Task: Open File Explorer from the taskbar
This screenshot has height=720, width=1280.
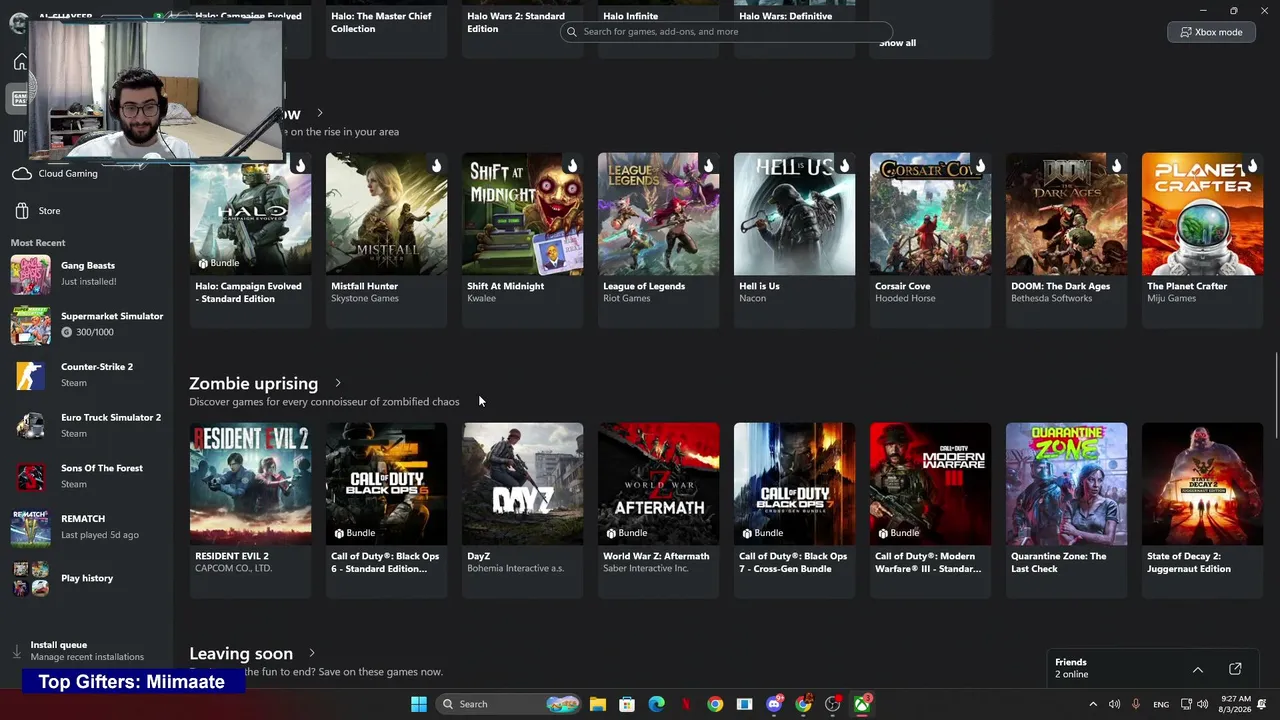Action: (x=597, y=704)
